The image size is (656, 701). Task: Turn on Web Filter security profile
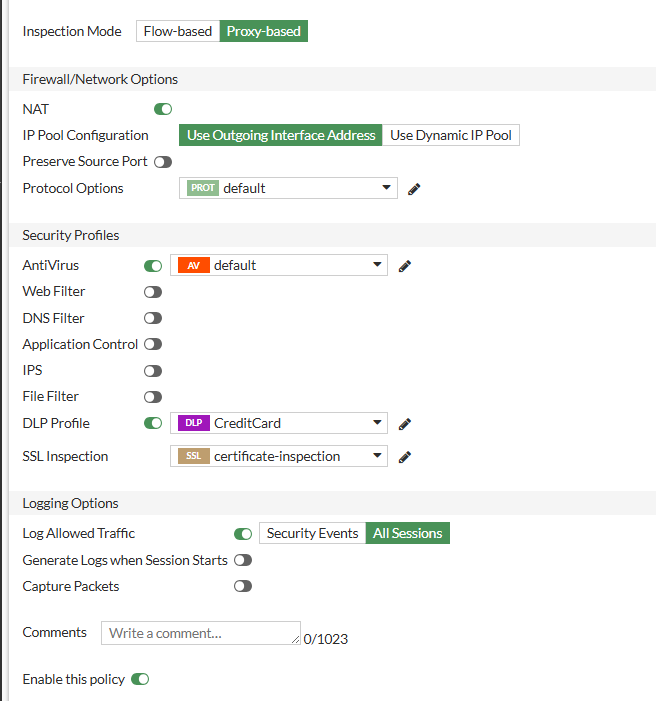click(x=153, y=292)
